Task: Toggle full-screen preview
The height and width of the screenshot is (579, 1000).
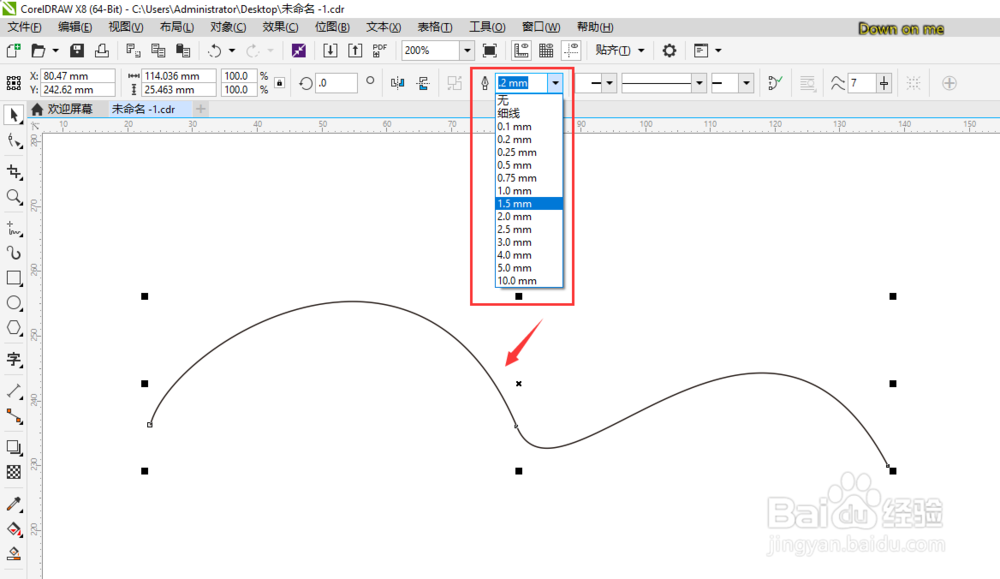Action: click(x=490, y=50)
